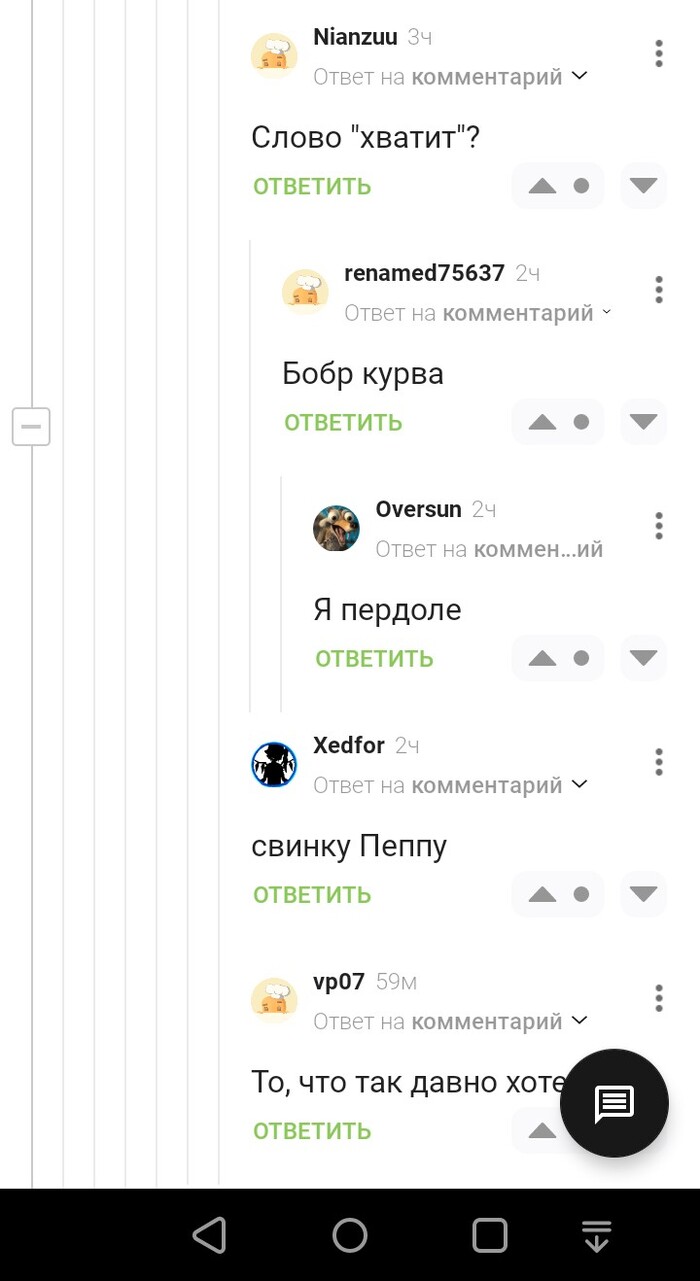The image size is (700, 1281).
Task: Downvote the "свинку Пеппу" comment
Action: (643, 894)
